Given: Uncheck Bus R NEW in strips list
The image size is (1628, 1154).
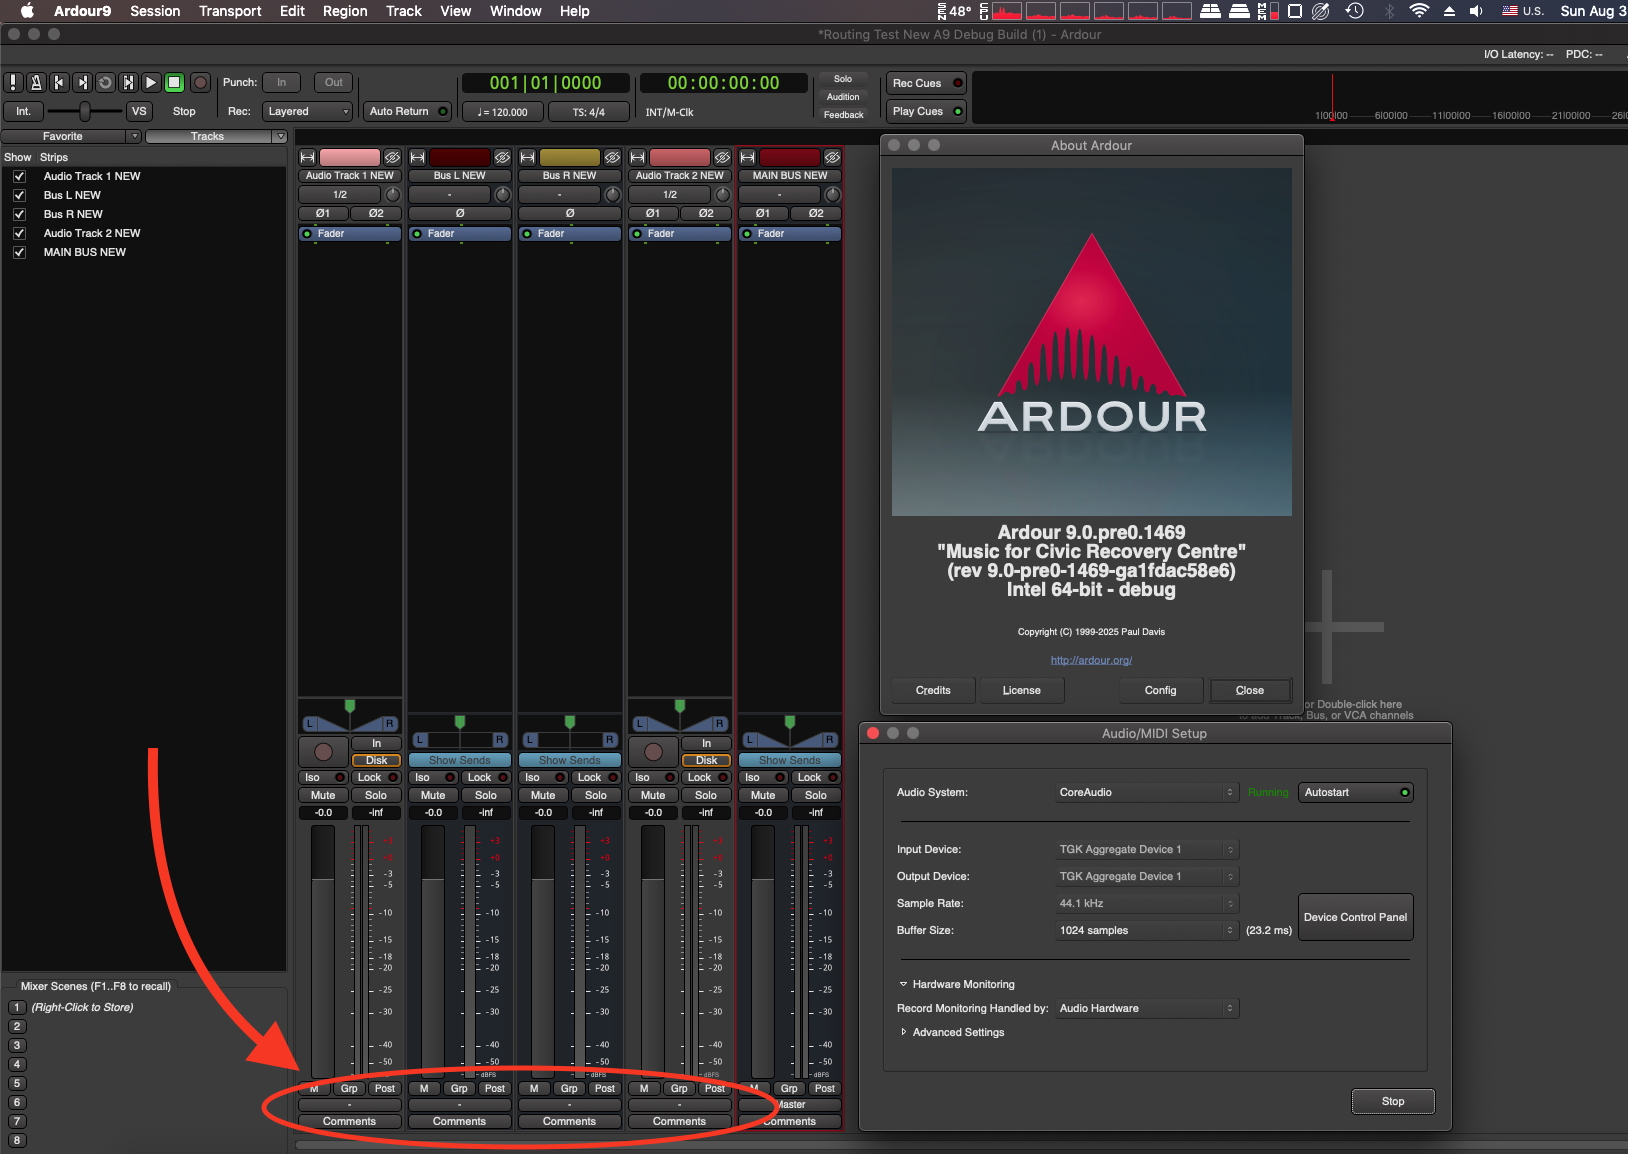Looking at the screenshot, I should tap(19, 214).
